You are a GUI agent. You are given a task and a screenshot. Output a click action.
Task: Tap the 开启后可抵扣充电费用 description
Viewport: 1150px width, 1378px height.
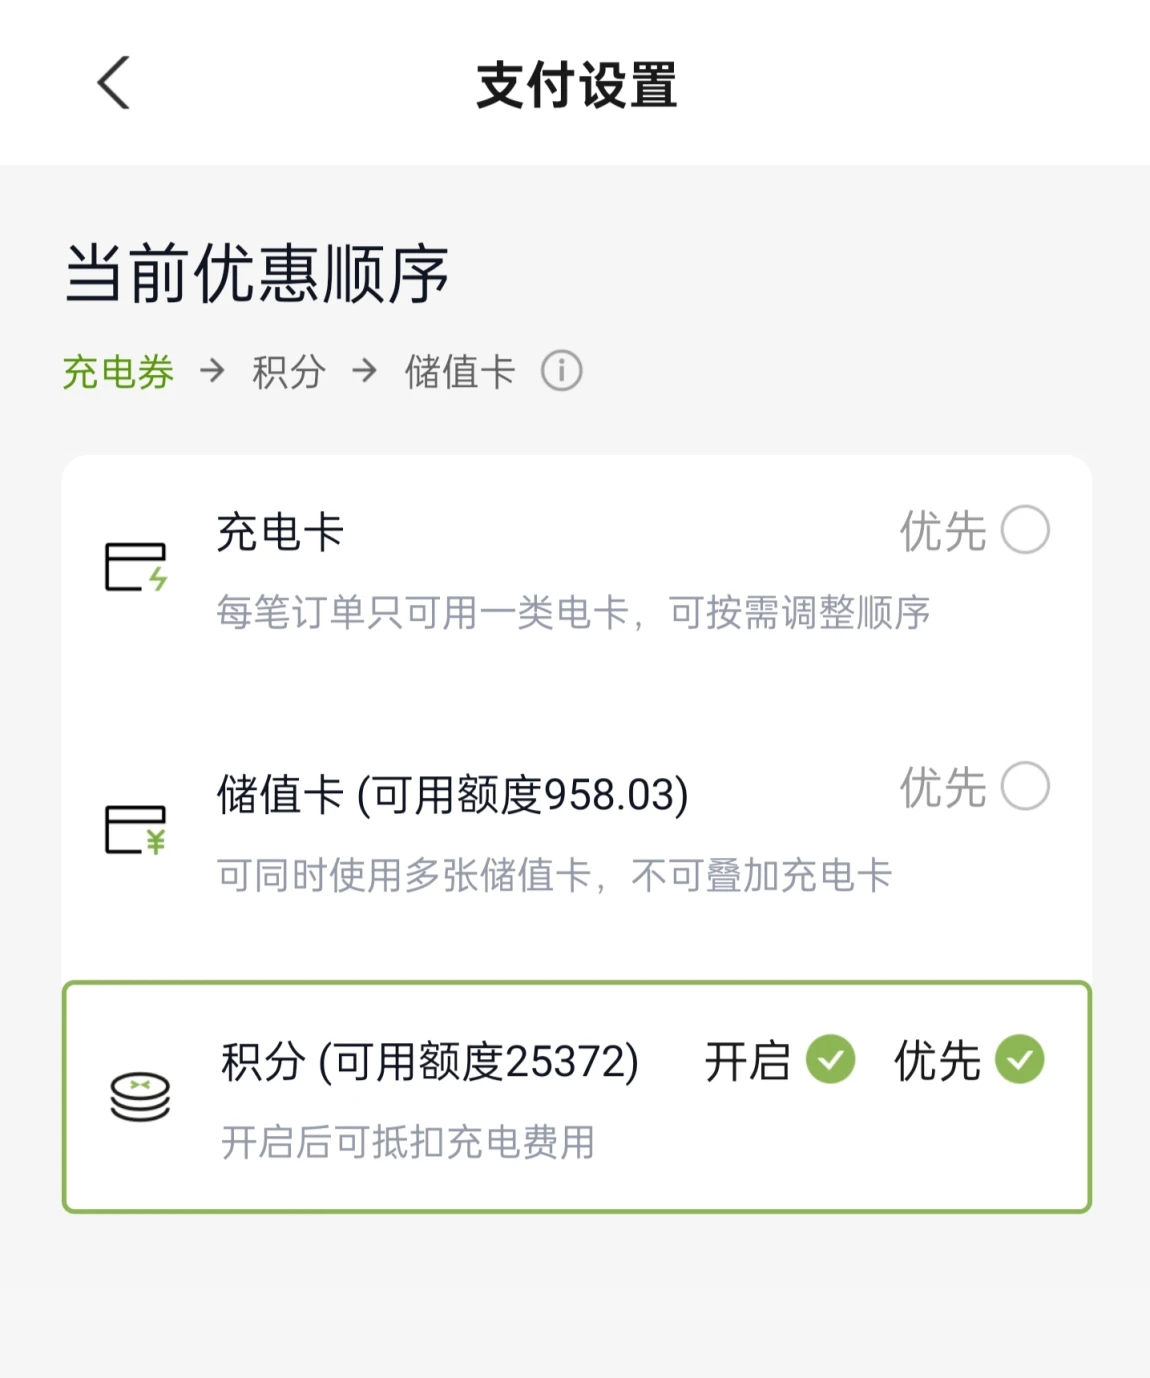(408, 1142)
